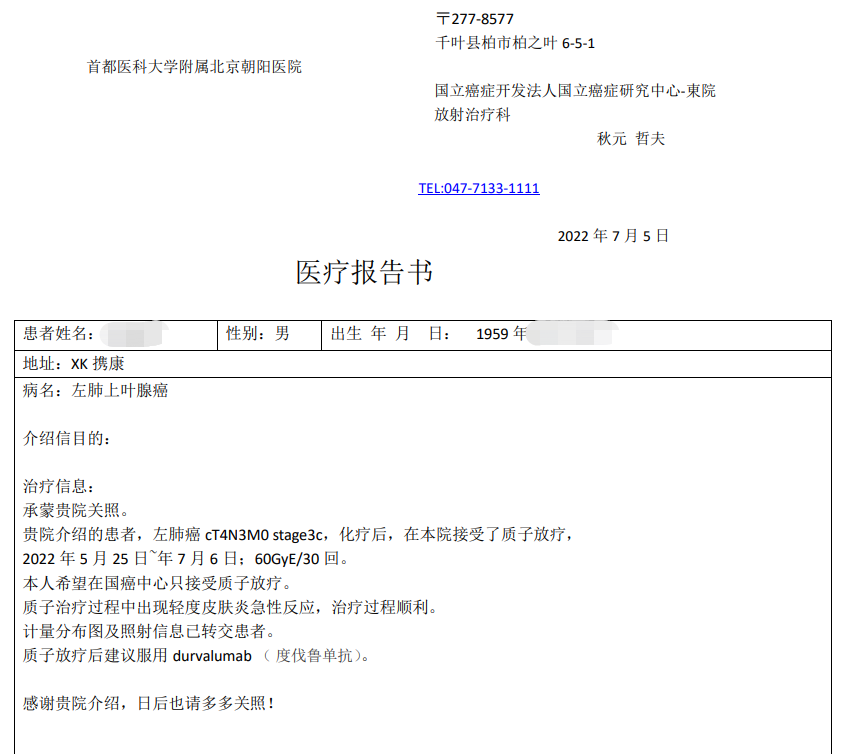Click the 介绍信目的 heading
Screen dimensions: 849x754
68,438
